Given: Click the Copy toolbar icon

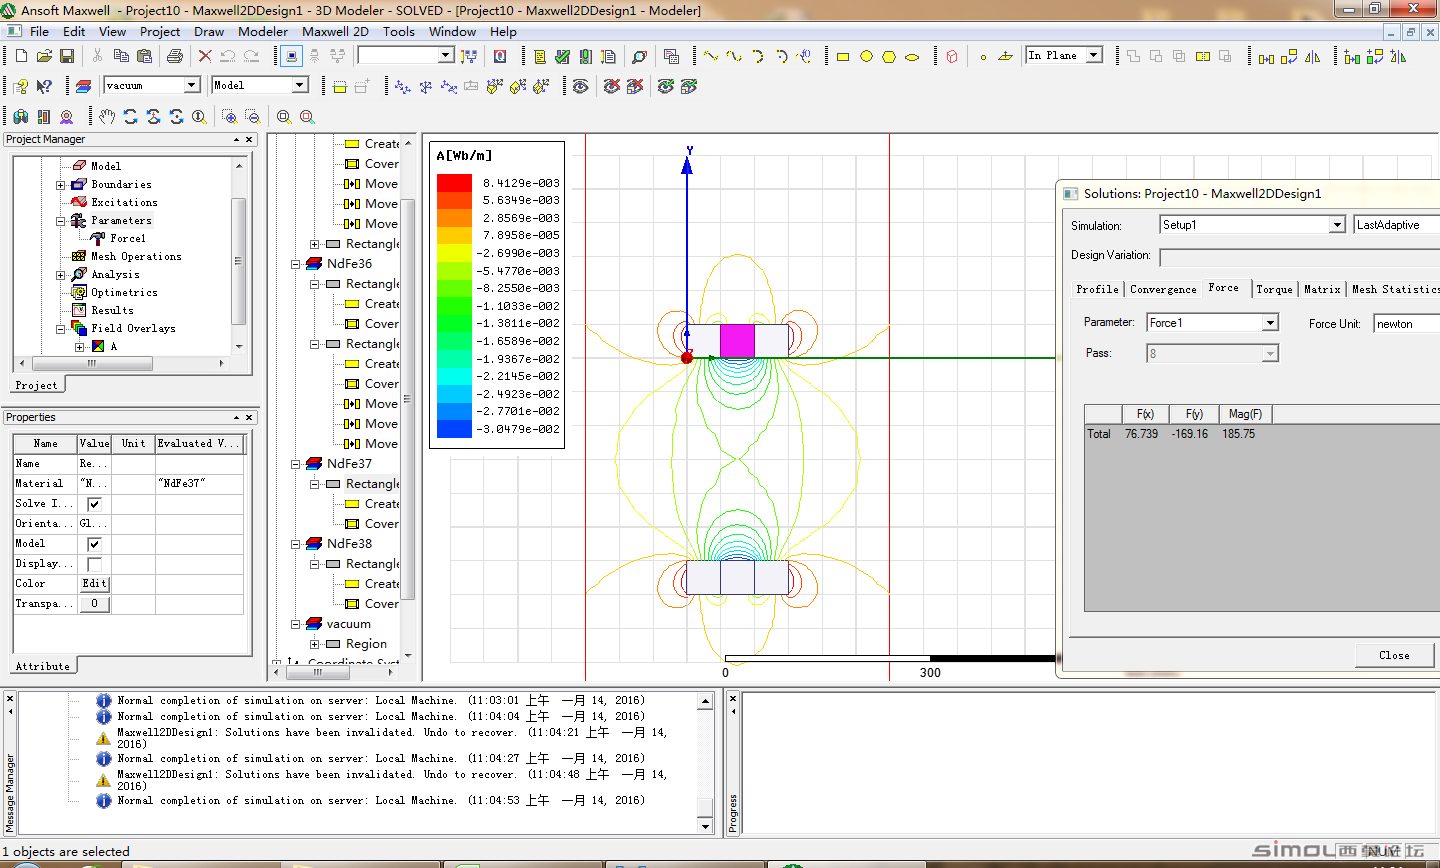Looking at the screenshot, I should click(x=121, y=56).
